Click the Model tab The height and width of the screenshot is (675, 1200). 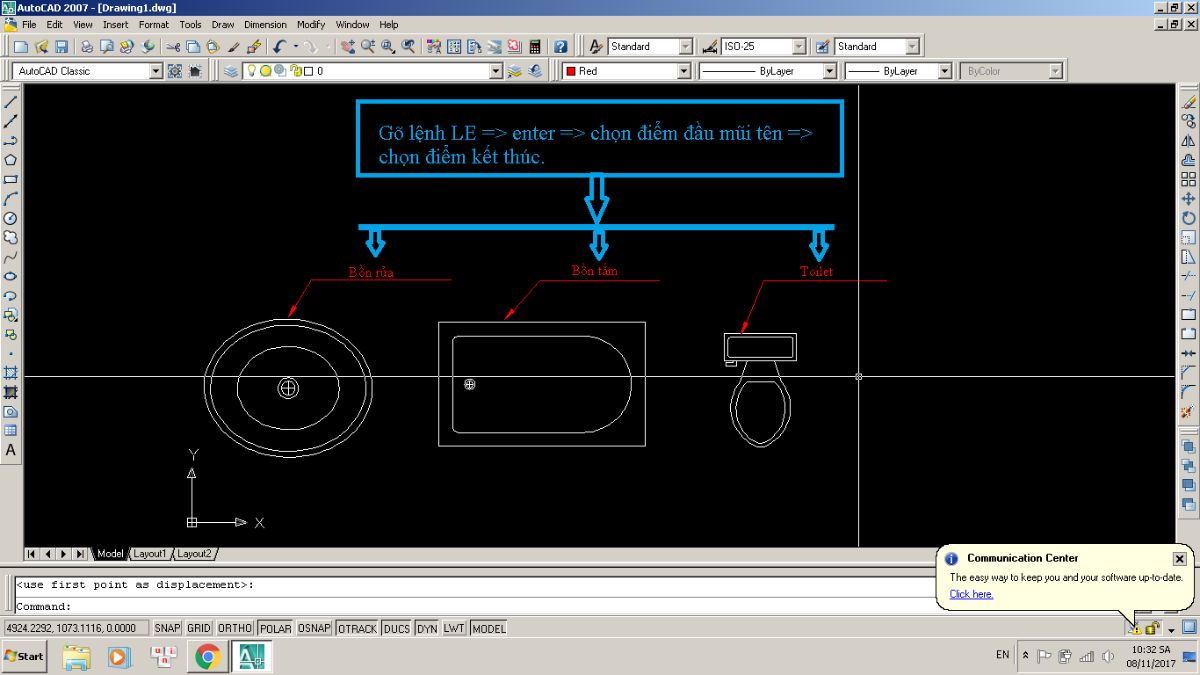110,553
